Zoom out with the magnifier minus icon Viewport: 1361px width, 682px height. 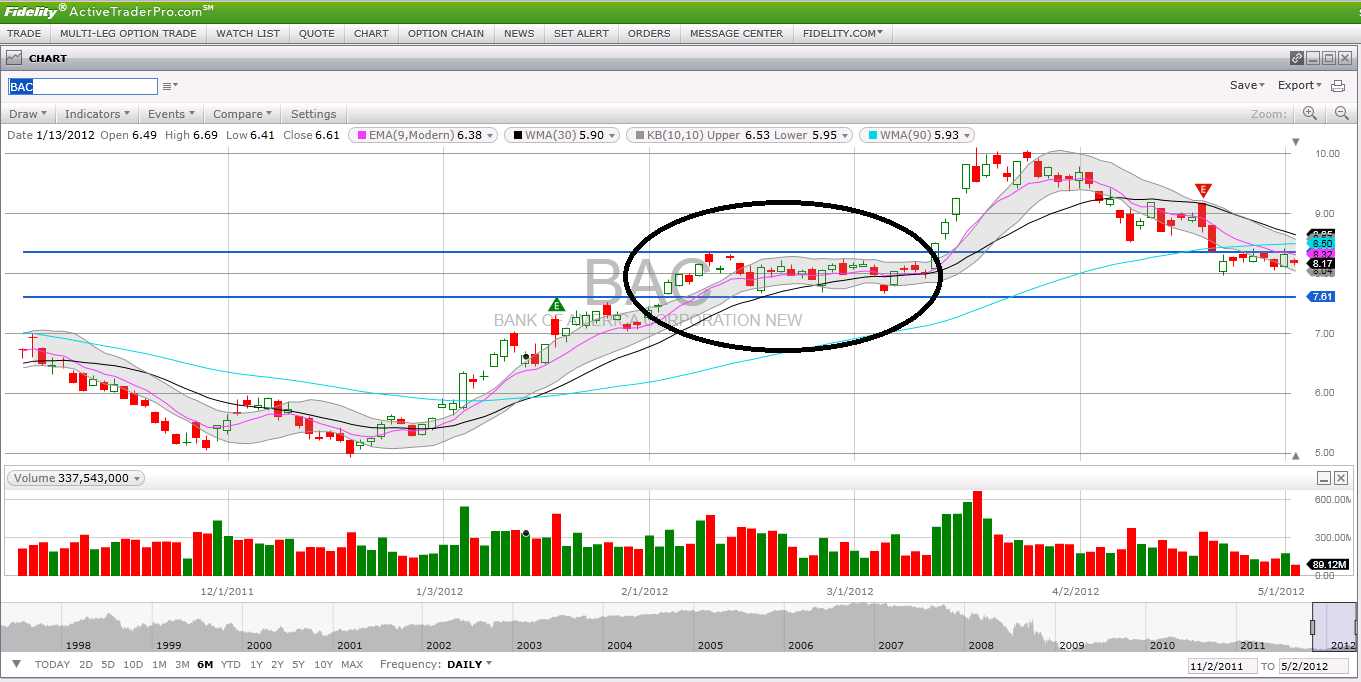pyautogui.click(x=1342, y=114)
